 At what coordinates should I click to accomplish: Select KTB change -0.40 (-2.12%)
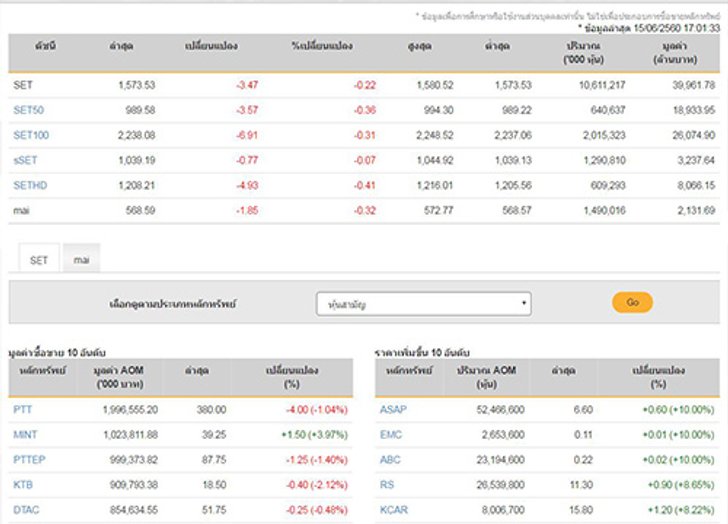coord(317,485)
